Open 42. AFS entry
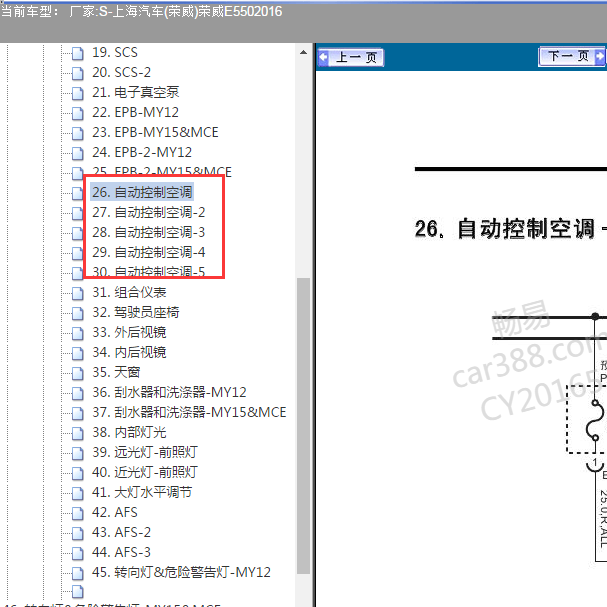The height and width of the screenshot is (607, 607). pos(115,513)
